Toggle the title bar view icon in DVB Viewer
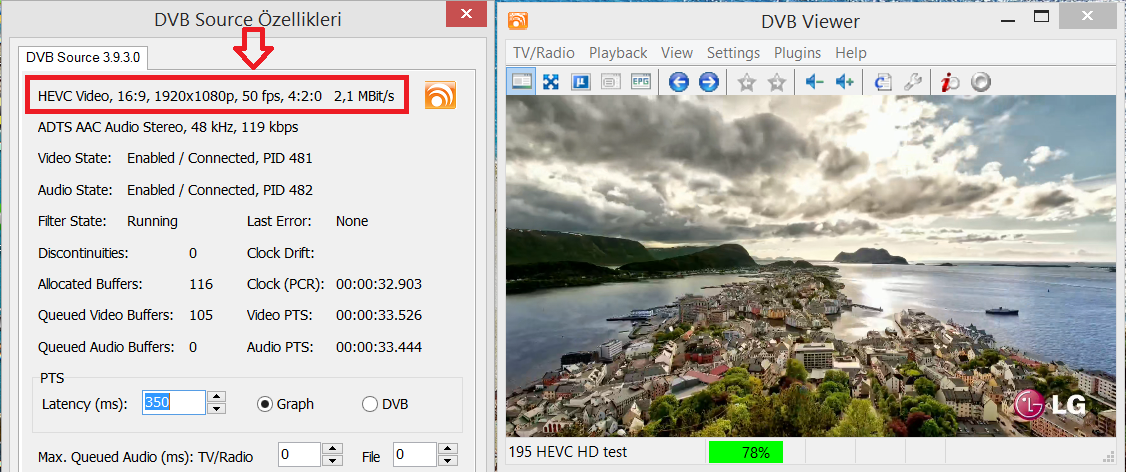 (x=522, y=82)
